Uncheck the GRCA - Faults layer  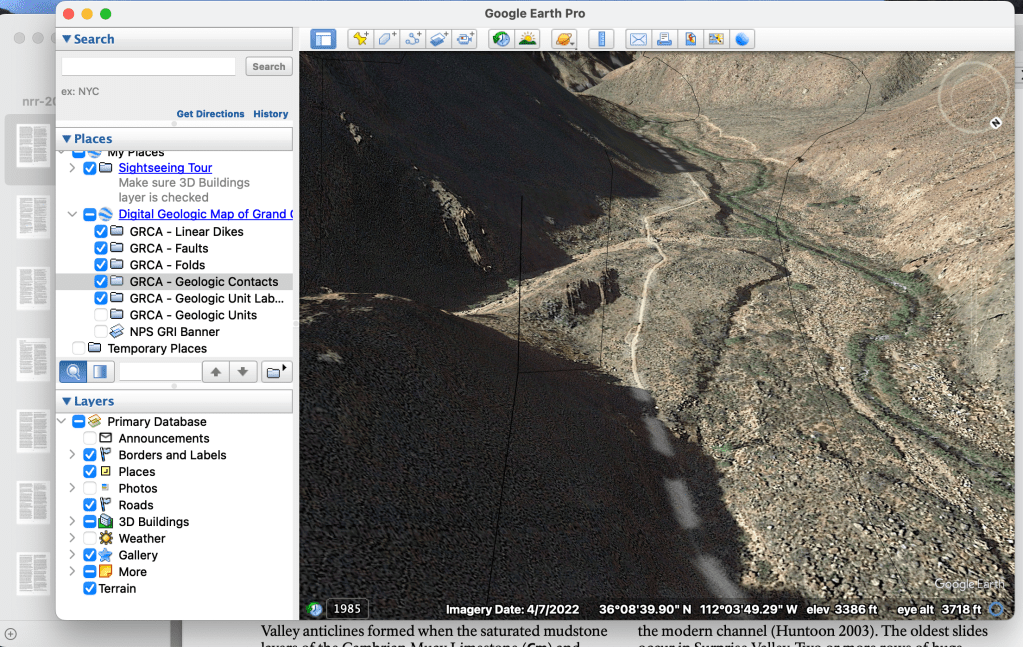(101, 248)
